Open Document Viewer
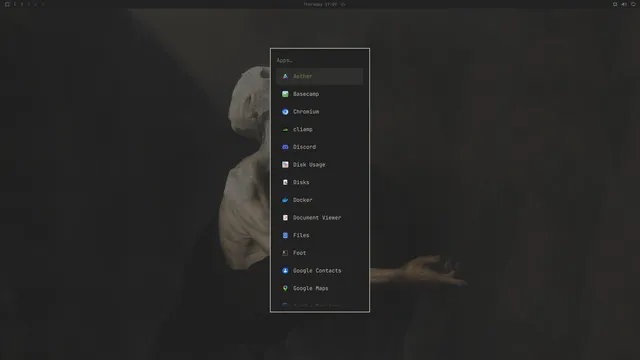Image resolution: width=640 pixels, height=360 pixels. click(319, 218)
